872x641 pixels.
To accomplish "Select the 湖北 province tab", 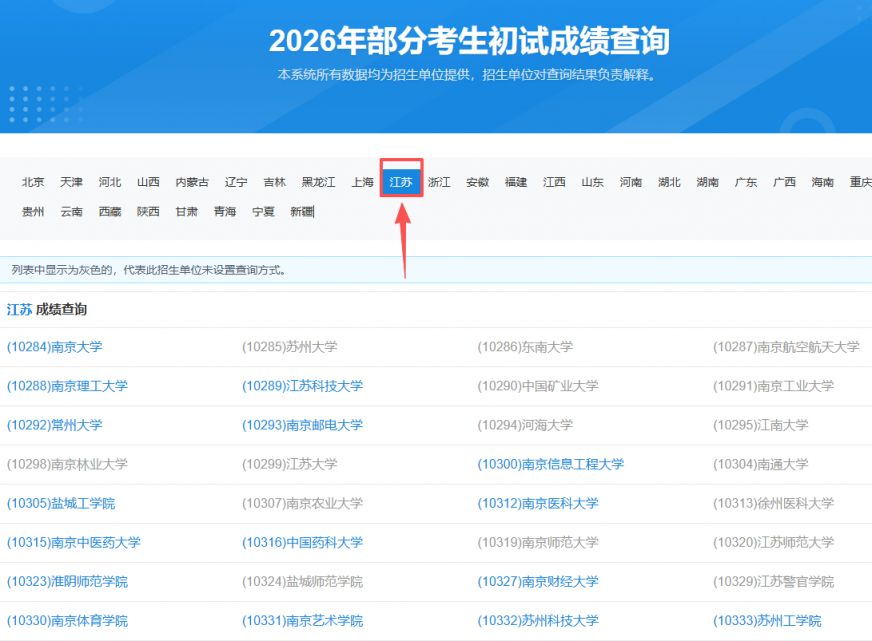I will point(669,182).
